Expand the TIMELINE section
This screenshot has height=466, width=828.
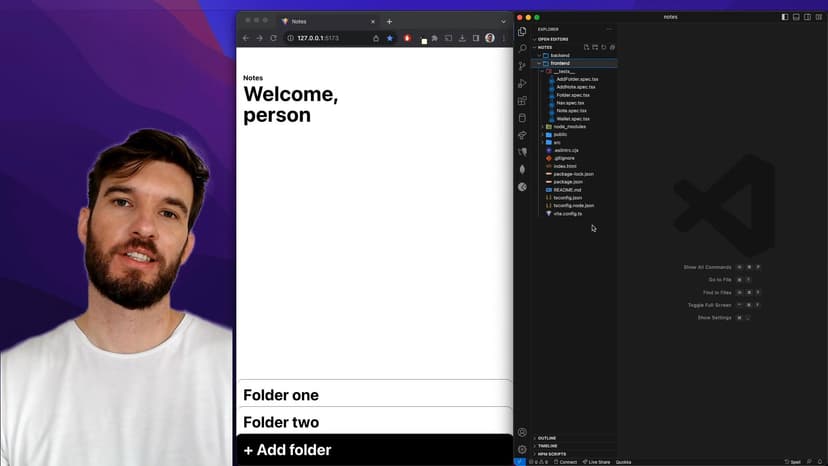pos(547,446)
